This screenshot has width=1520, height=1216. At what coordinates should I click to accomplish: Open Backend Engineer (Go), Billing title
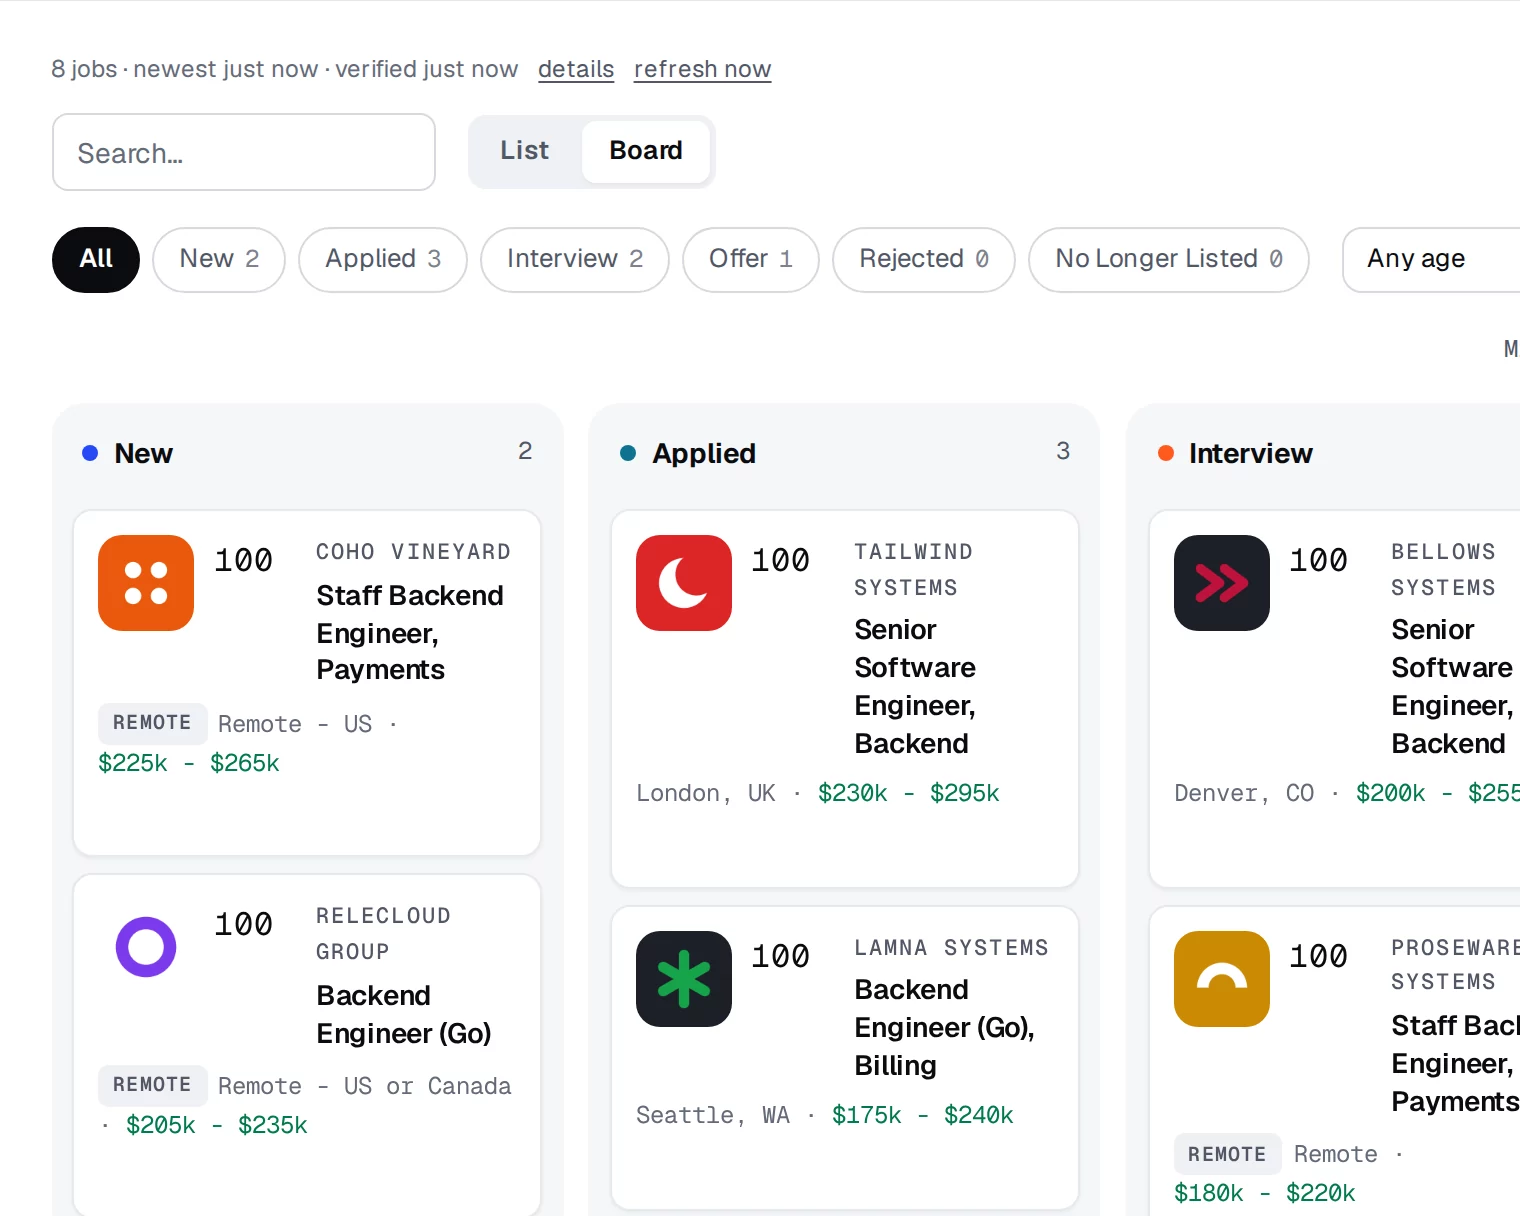pyautogui.click(x=945, y=1028)
